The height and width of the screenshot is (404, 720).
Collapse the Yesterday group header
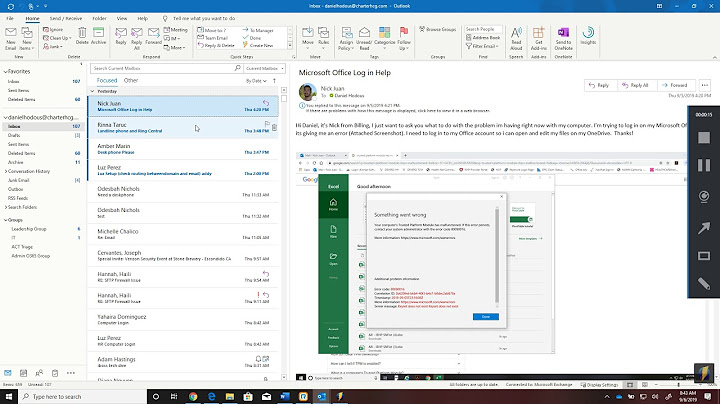click(x=92, y=91)
